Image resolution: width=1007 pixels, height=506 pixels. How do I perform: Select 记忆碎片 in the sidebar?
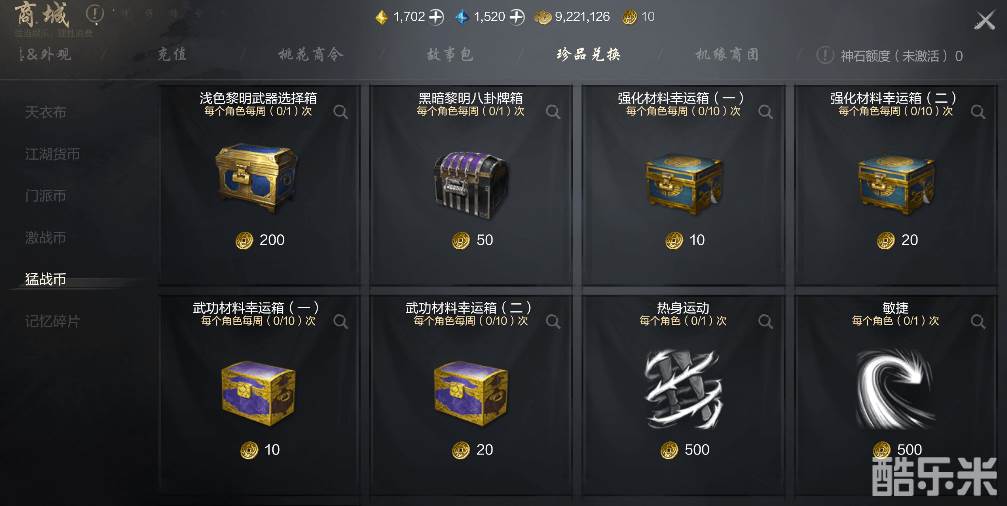pos(53,321)
